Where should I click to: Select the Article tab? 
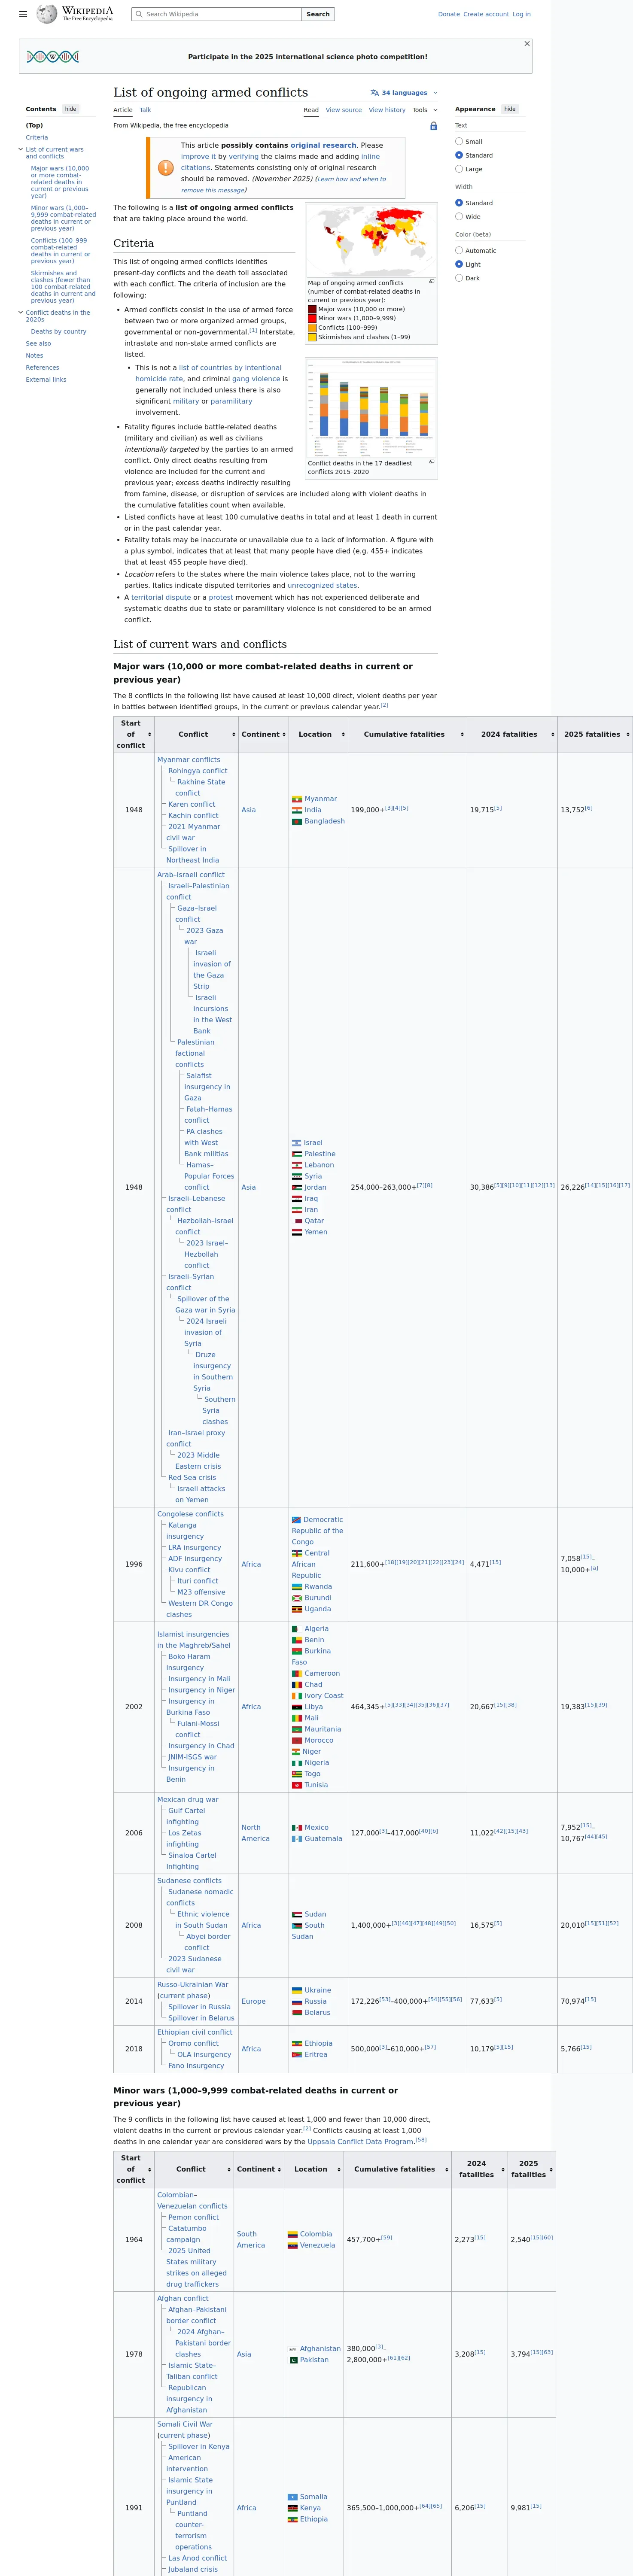point(123,110)
